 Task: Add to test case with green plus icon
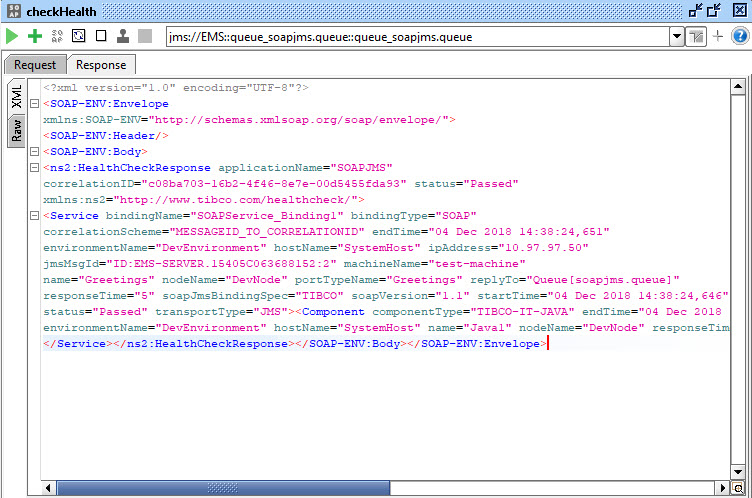pos(35,36)
